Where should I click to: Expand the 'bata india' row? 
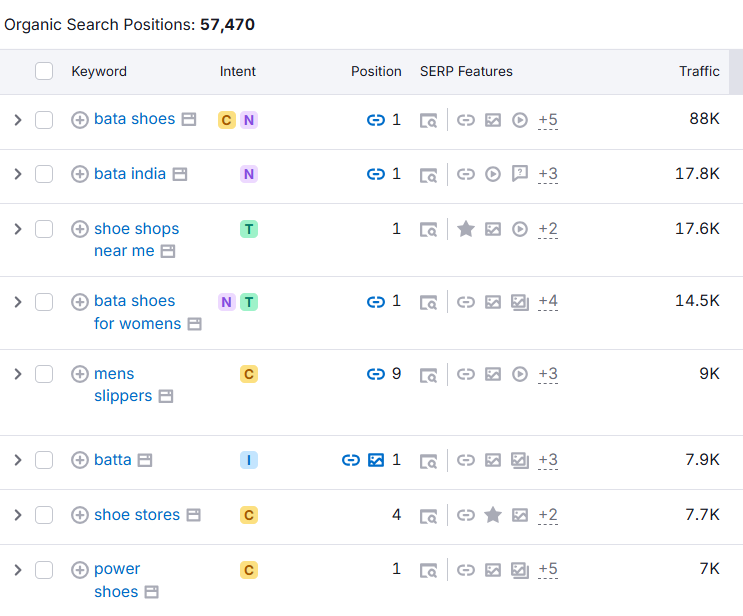click(18, 174)
